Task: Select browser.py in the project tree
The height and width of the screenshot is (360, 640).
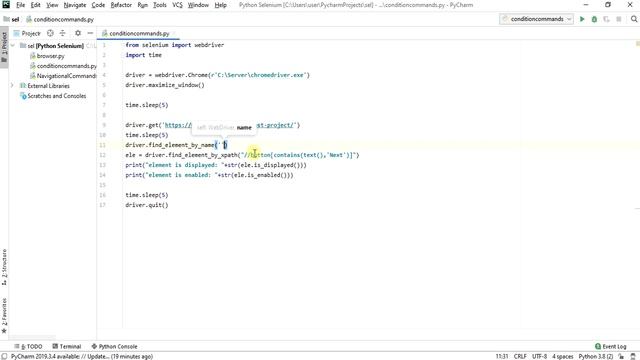Action: point(47,56)
